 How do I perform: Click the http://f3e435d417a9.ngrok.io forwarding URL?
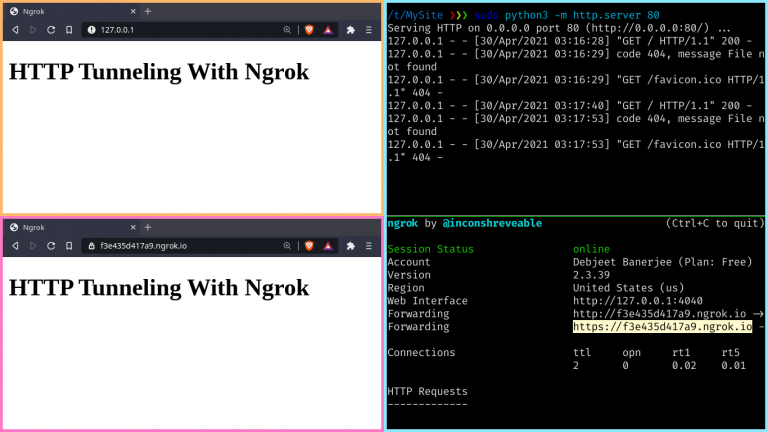(659, 313)
